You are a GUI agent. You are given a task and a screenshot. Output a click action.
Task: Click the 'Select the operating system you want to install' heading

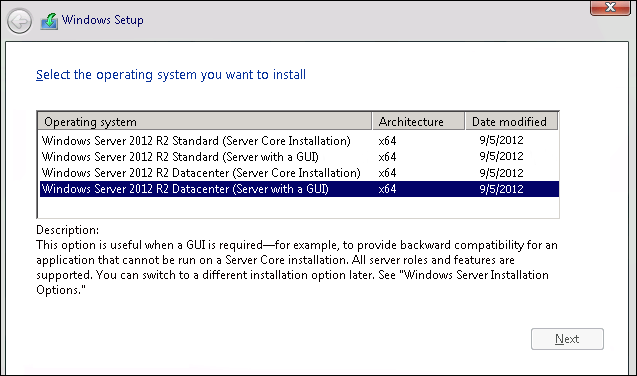tap(171, 75)
